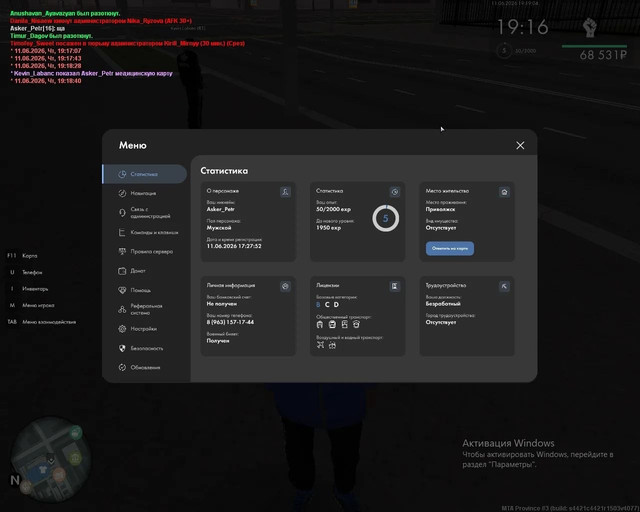The height and width of the screenshot is (512, 640).
Task: Click the second public transport license icon
Action: [332, 324]
